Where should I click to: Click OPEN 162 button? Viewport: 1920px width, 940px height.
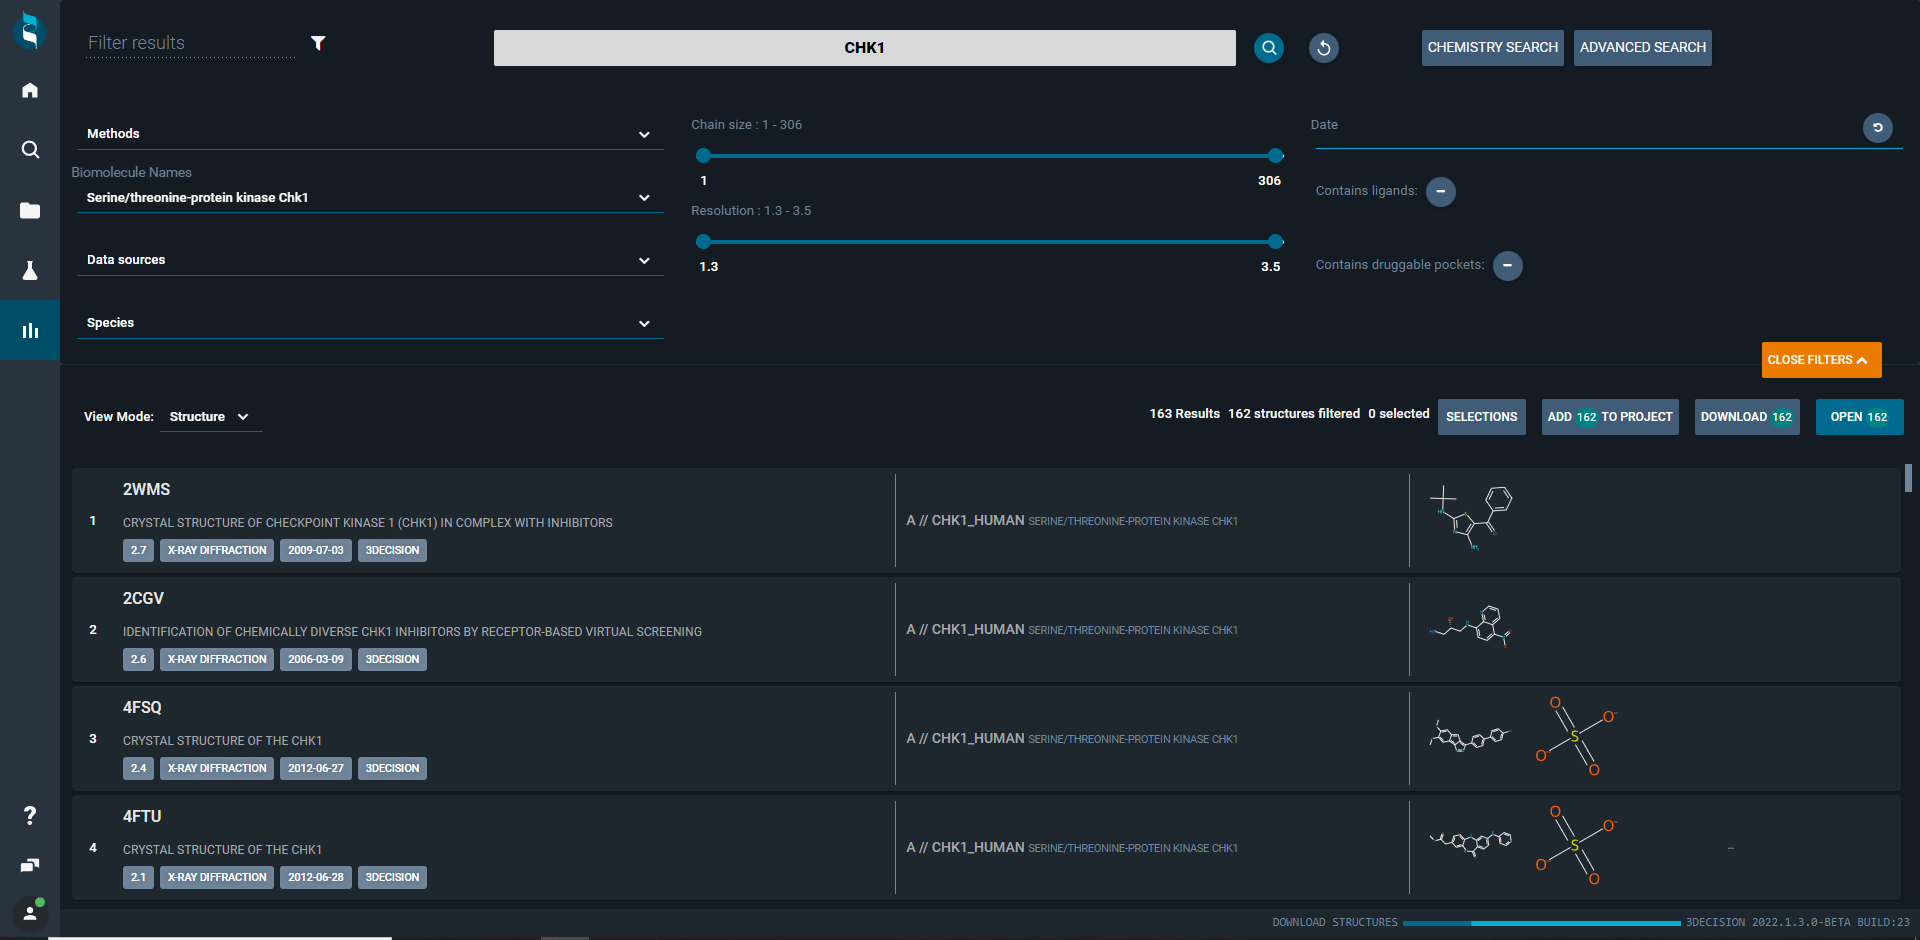point(1859,417)
